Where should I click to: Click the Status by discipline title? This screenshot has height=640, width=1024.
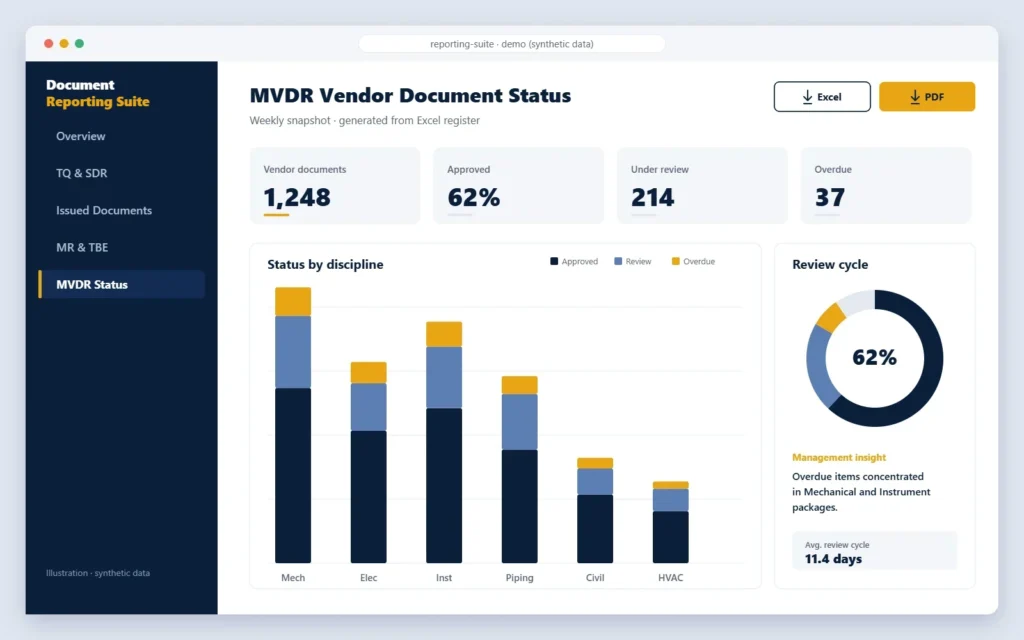325,264
